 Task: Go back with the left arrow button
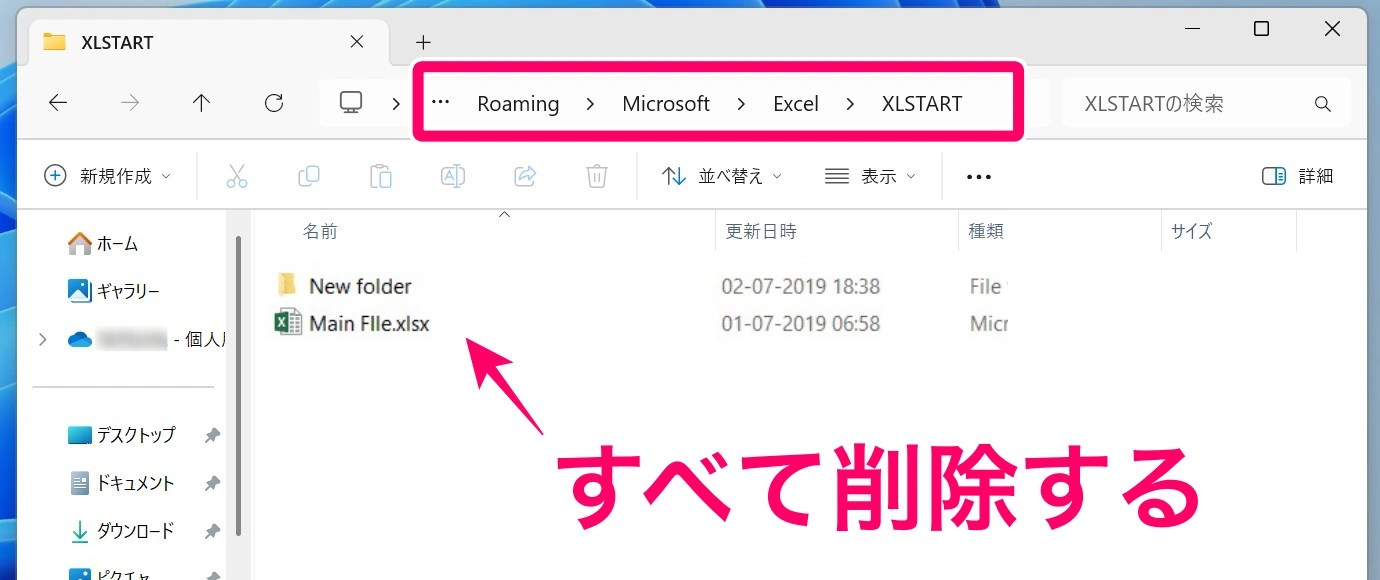(58, 103)
